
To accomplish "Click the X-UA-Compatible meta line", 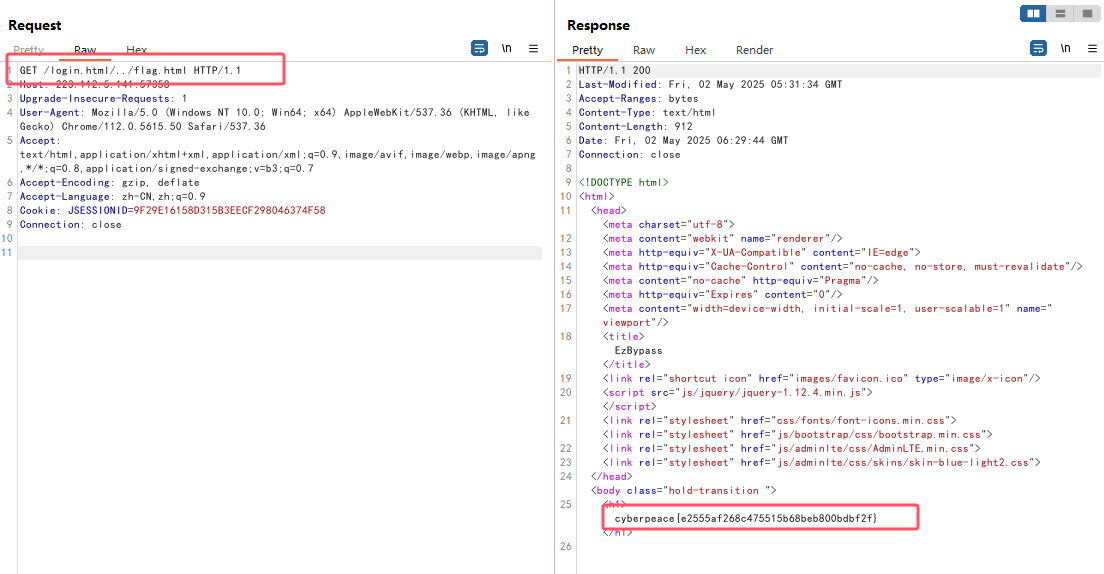I will click(x=761, y=252).
